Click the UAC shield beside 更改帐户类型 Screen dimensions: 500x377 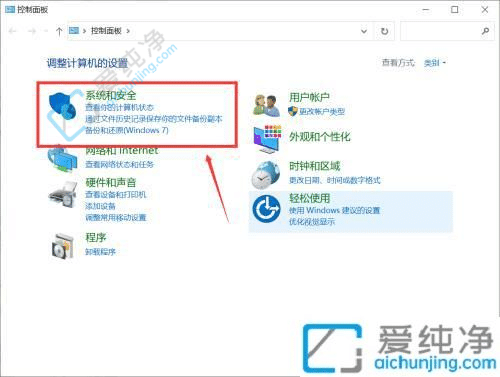[293, 111]
